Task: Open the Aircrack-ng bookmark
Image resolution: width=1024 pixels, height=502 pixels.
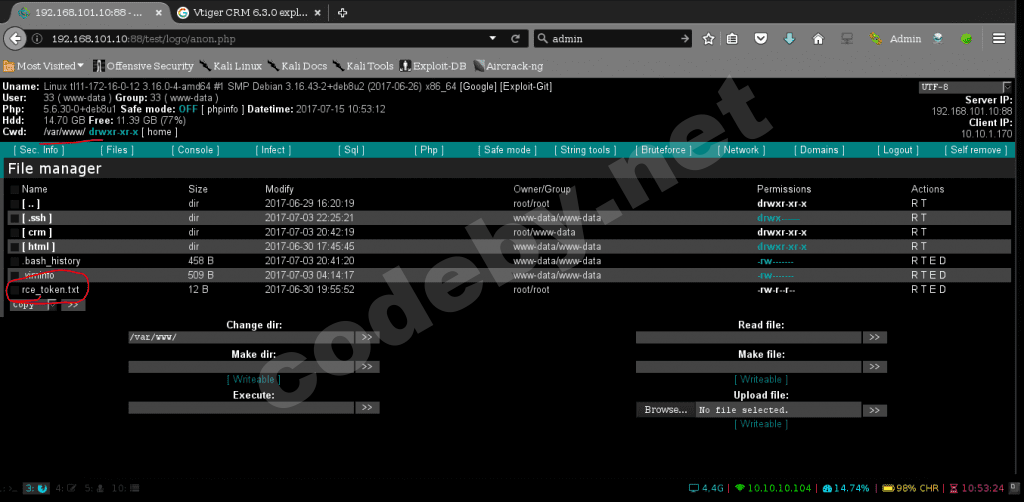Action: click(508, 66)
